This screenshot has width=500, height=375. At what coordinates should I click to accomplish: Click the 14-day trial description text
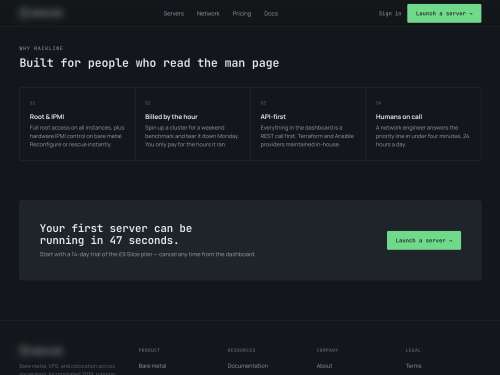147,254
